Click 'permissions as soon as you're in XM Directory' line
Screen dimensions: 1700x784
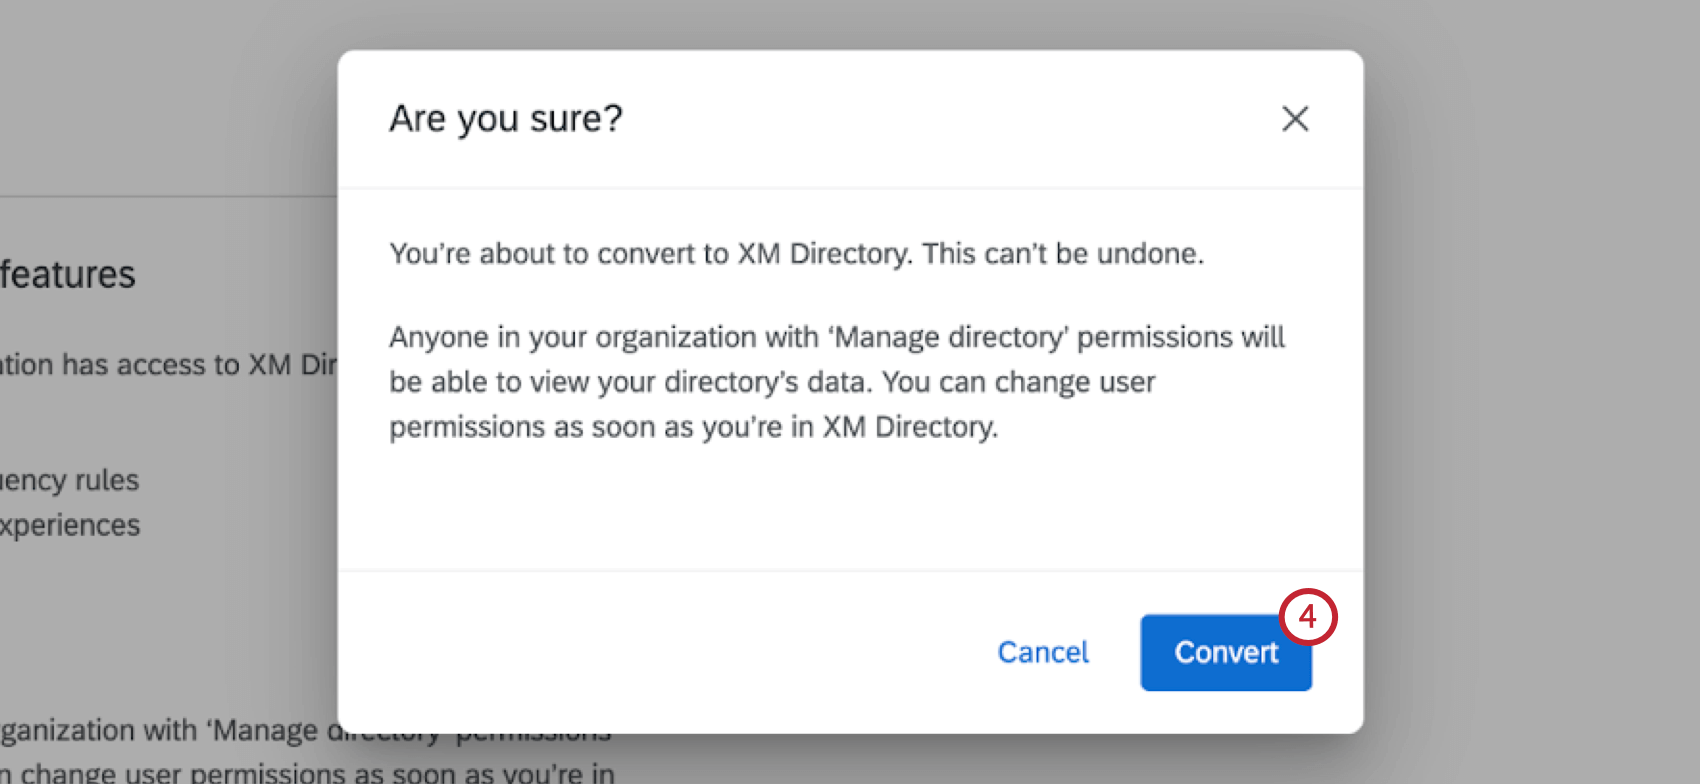[x=693, y=428]
